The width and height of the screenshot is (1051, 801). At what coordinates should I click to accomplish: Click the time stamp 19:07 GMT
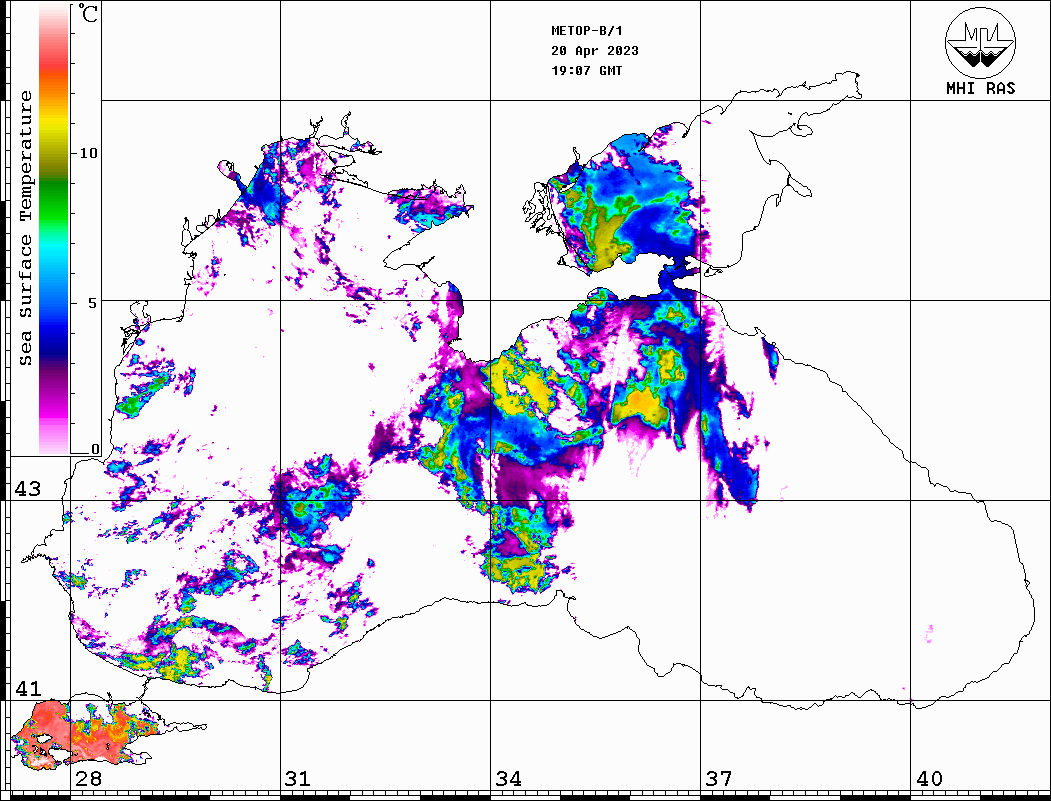(x=587, y=70)
